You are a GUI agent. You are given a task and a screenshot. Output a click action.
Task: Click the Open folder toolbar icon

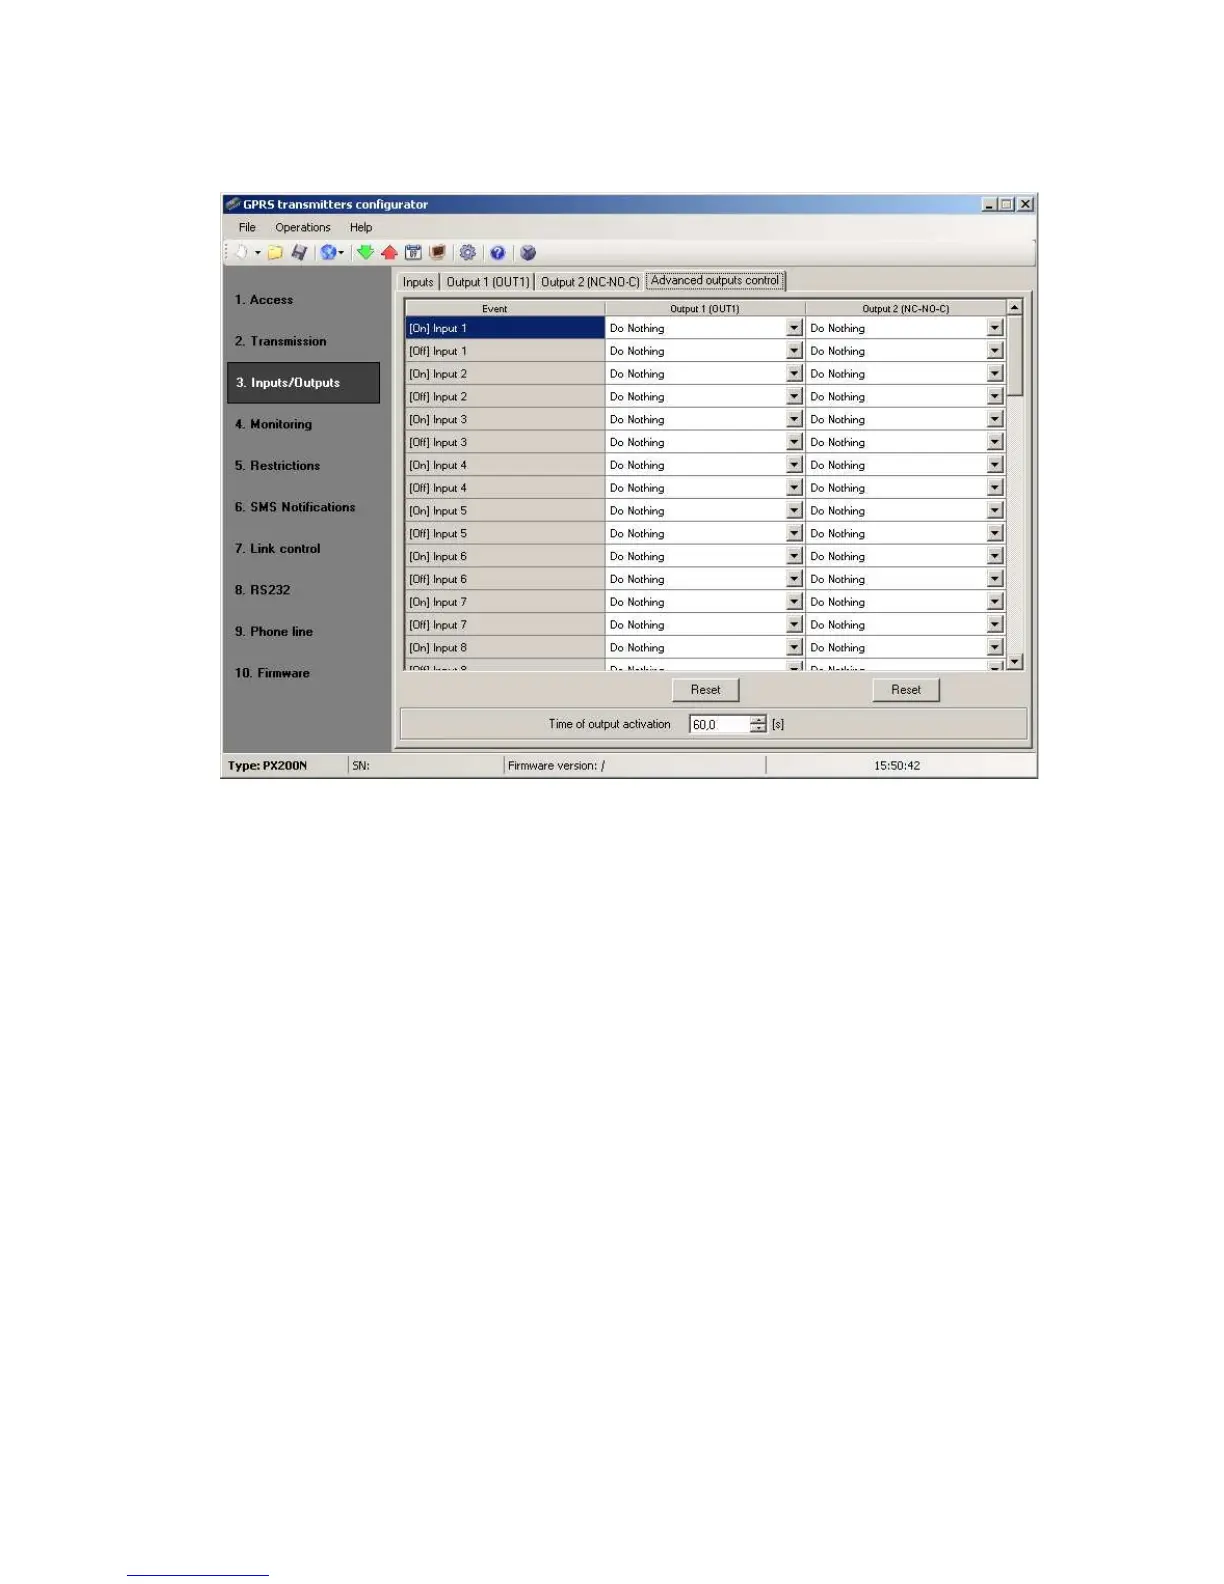275,253
